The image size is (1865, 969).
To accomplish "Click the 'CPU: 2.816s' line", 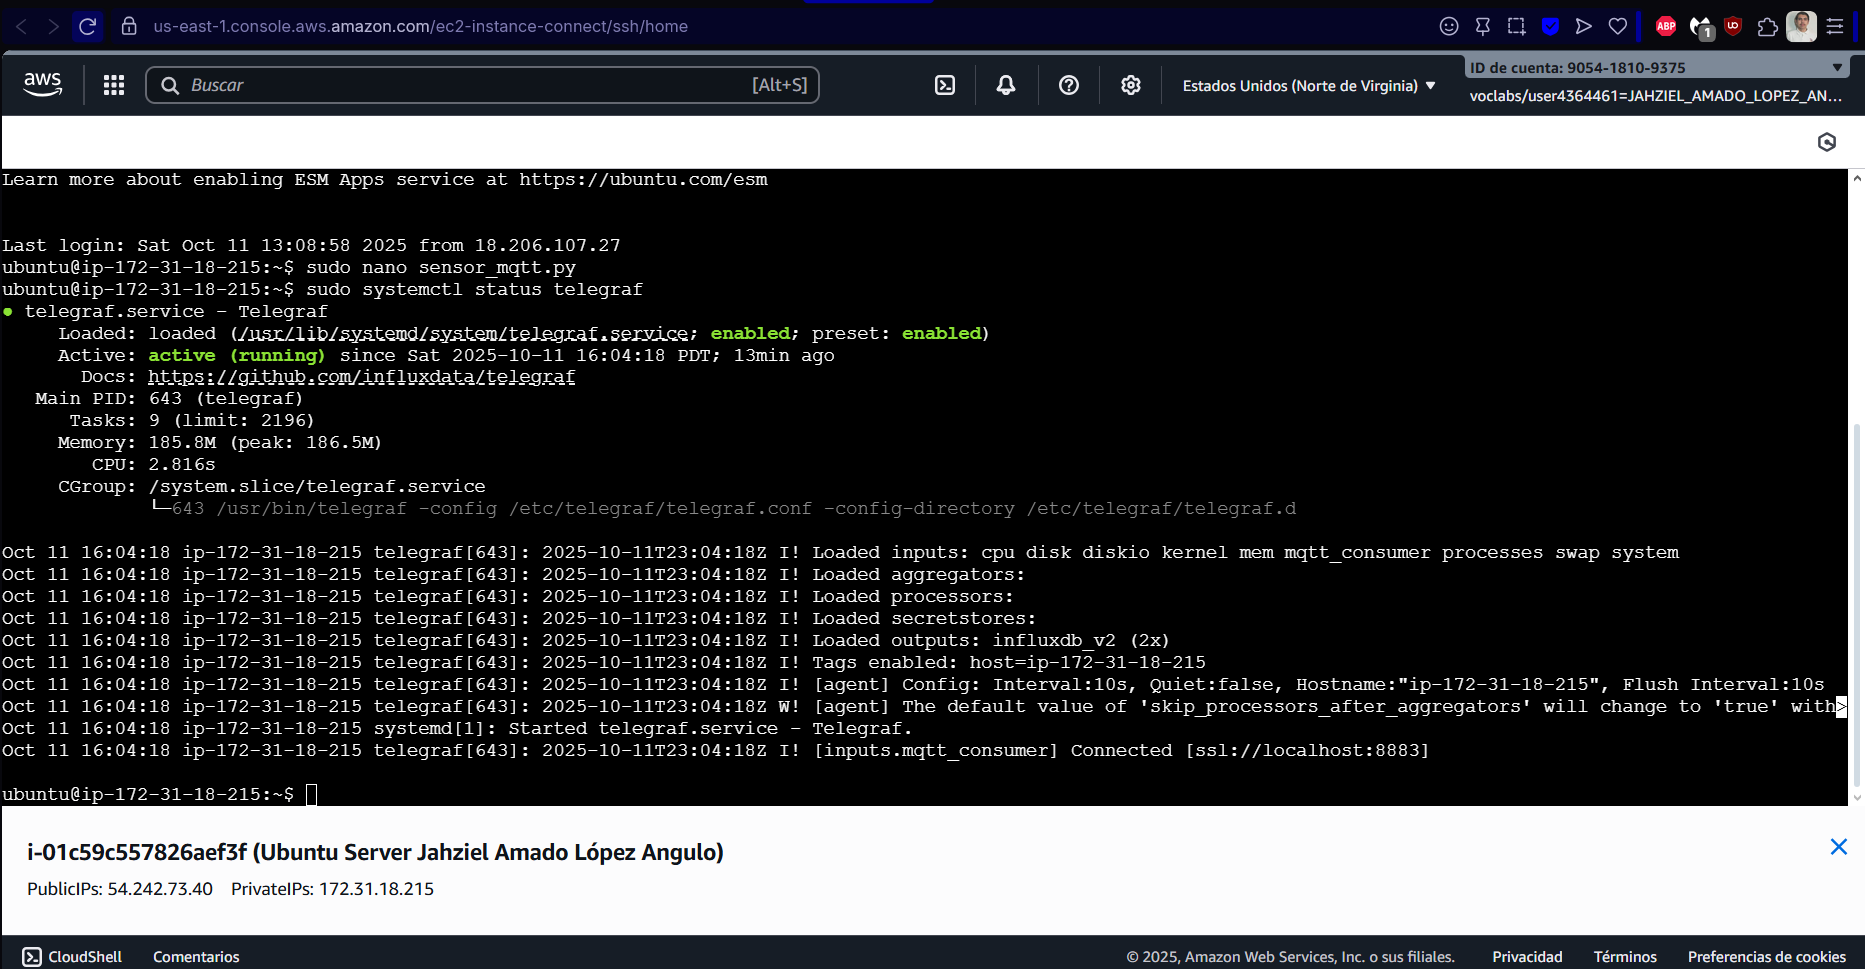I will [153, 464].
